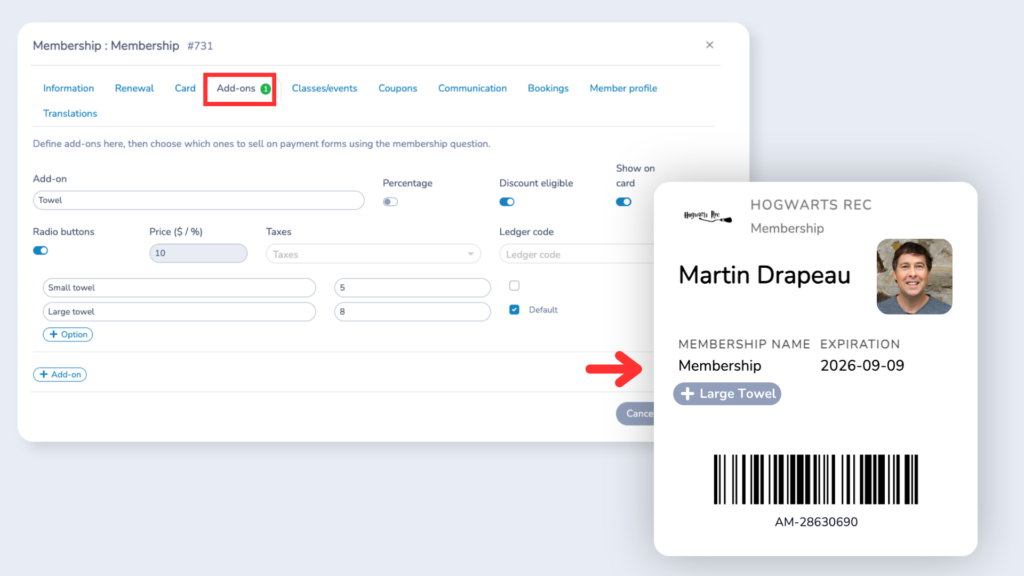Edit the Large towel option name
This screenshot has width=1024, height=576.
point(180,312)
